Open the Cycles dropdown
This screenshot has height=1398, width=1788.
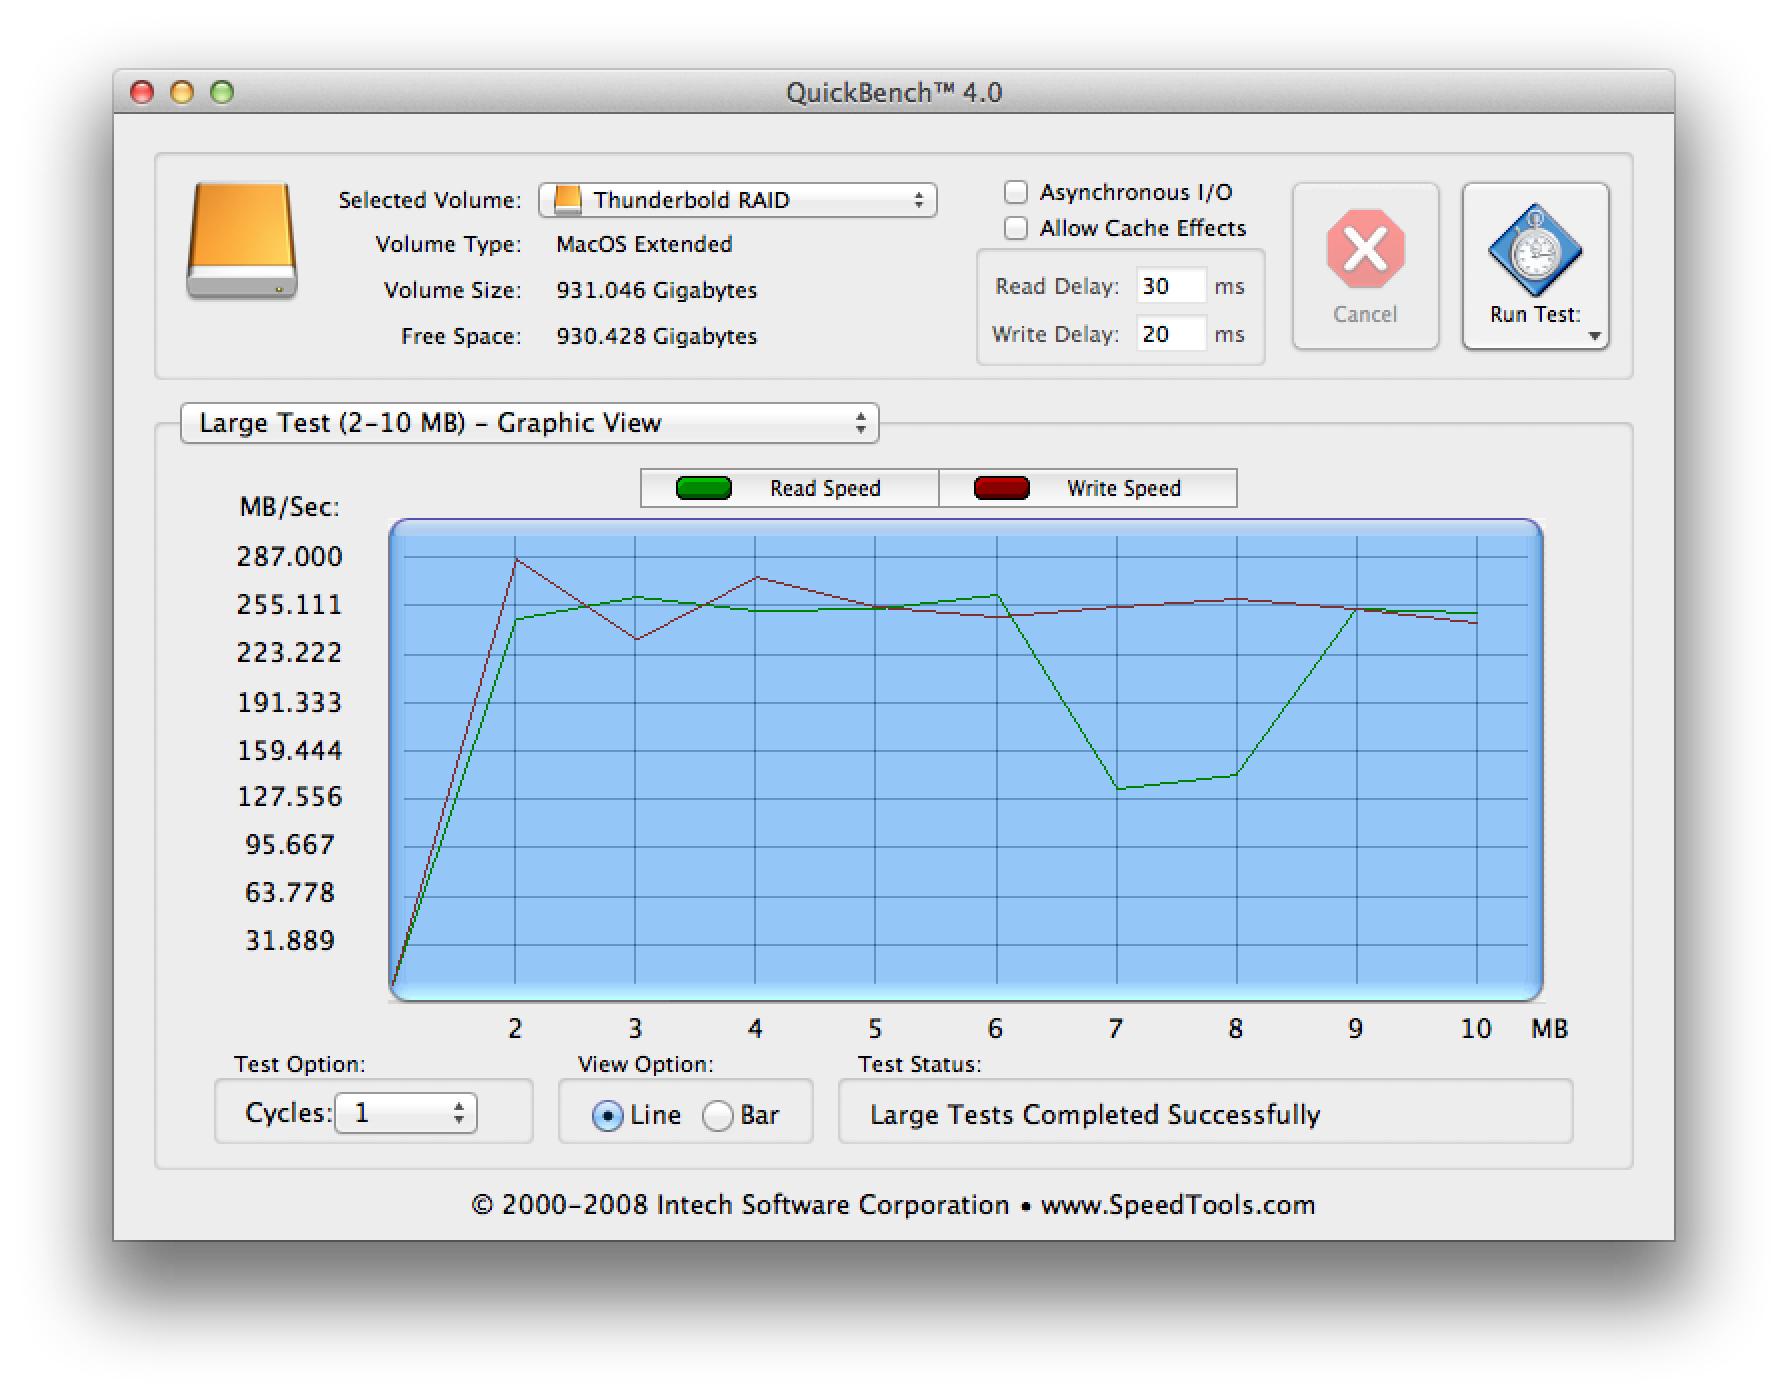click(405, 1113)
